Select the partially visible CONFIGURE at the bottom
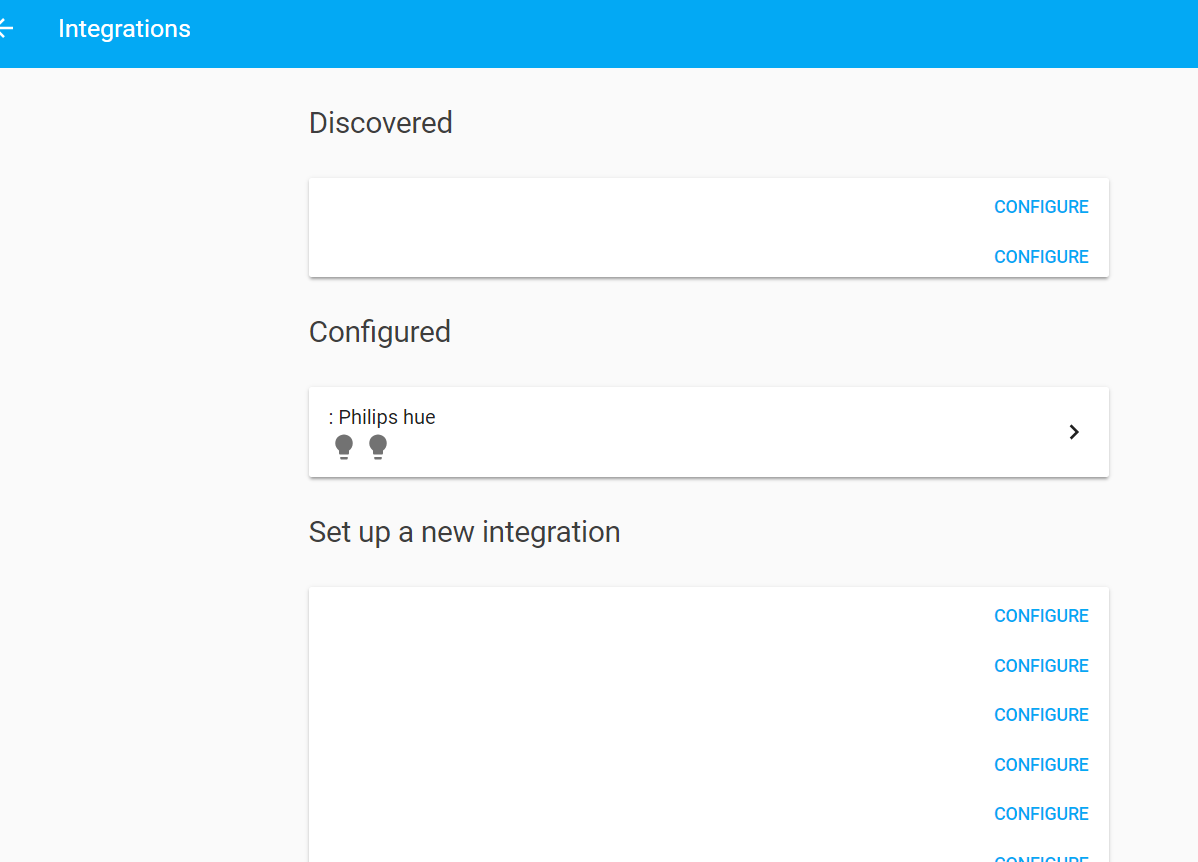The image size is (1198, 862). 1041,857
